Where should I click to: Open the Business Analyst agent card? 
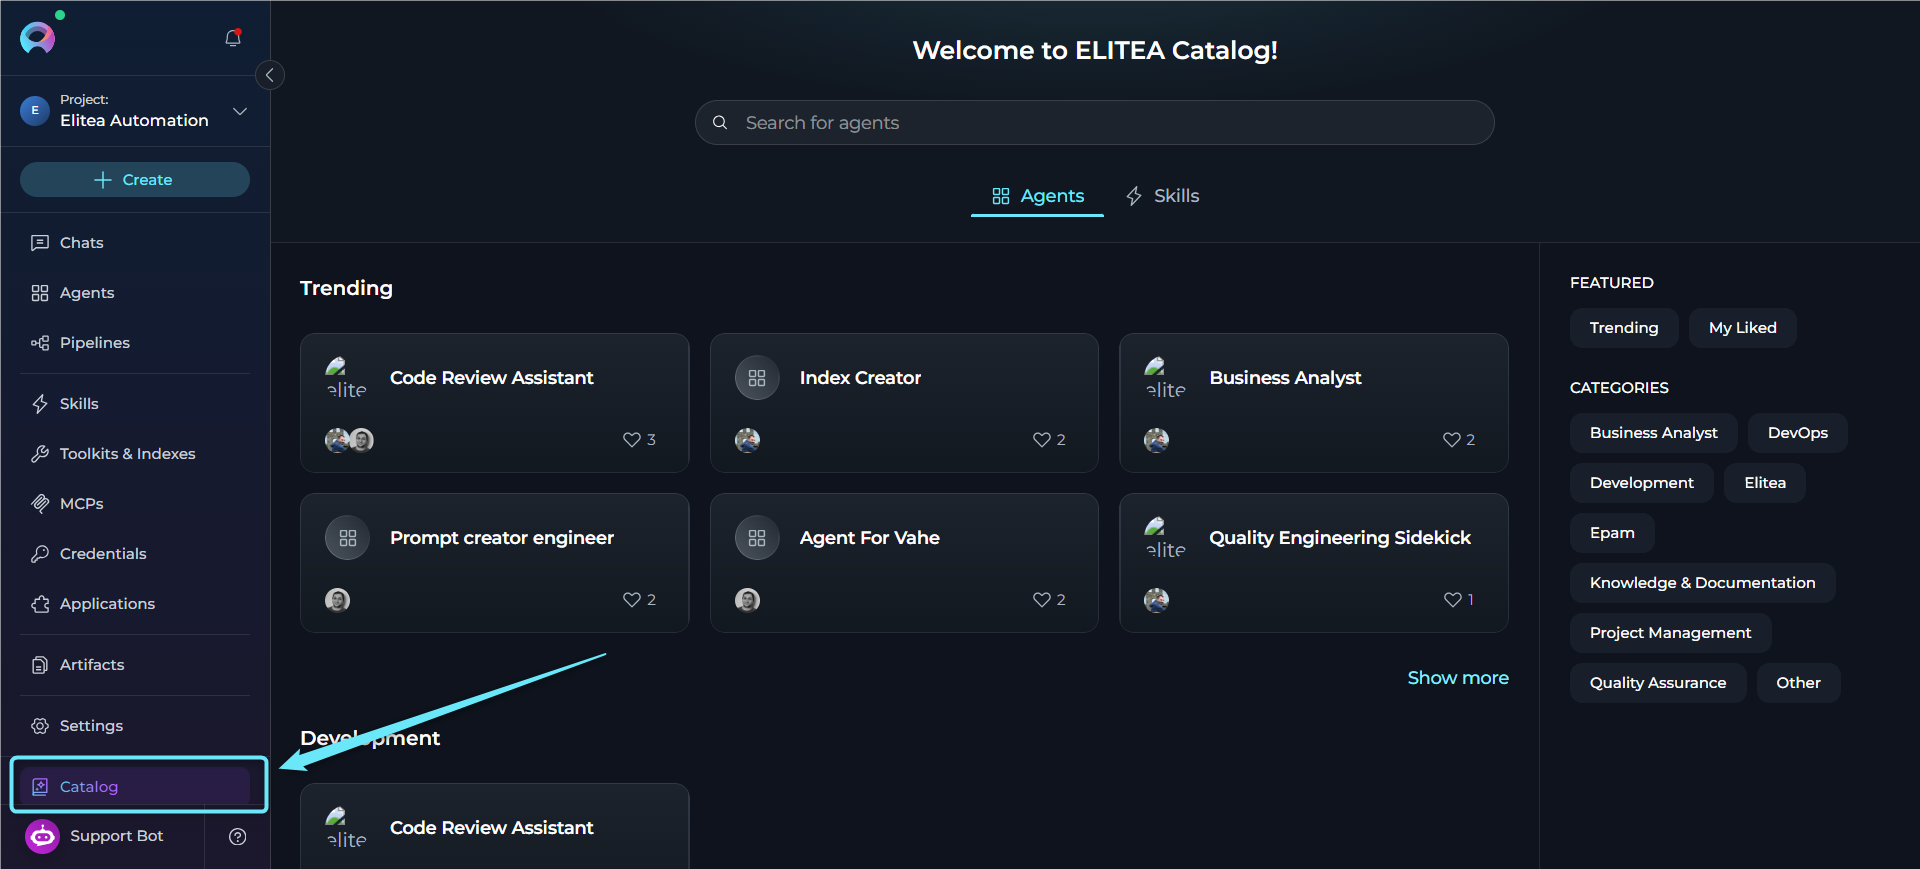(x=1314, y=403)
